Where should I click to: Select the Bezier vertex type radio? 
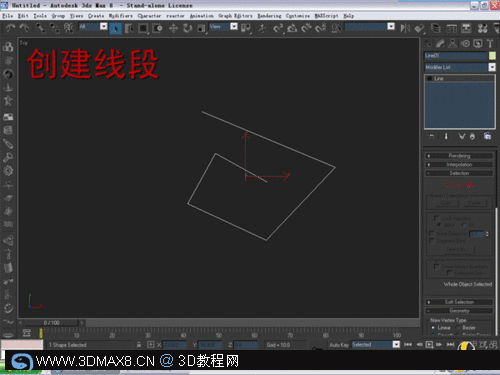point(458,328)
